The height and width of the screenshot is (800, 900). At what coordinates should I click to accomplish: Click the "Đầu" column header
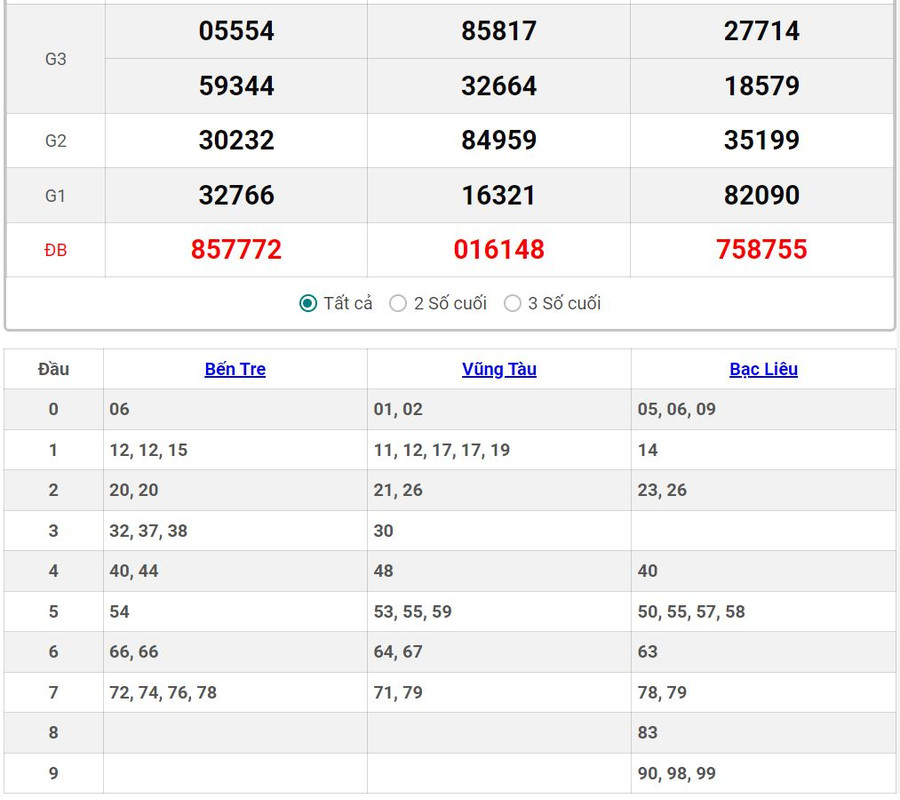[x=54, y=369]
